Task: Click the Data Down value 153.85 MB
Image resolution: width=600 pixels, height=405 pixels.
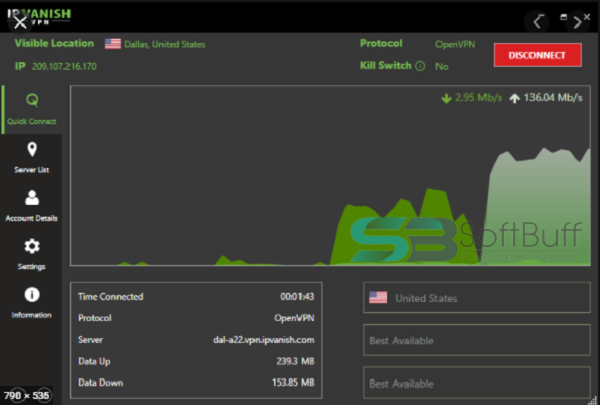Action: [293, 383]
